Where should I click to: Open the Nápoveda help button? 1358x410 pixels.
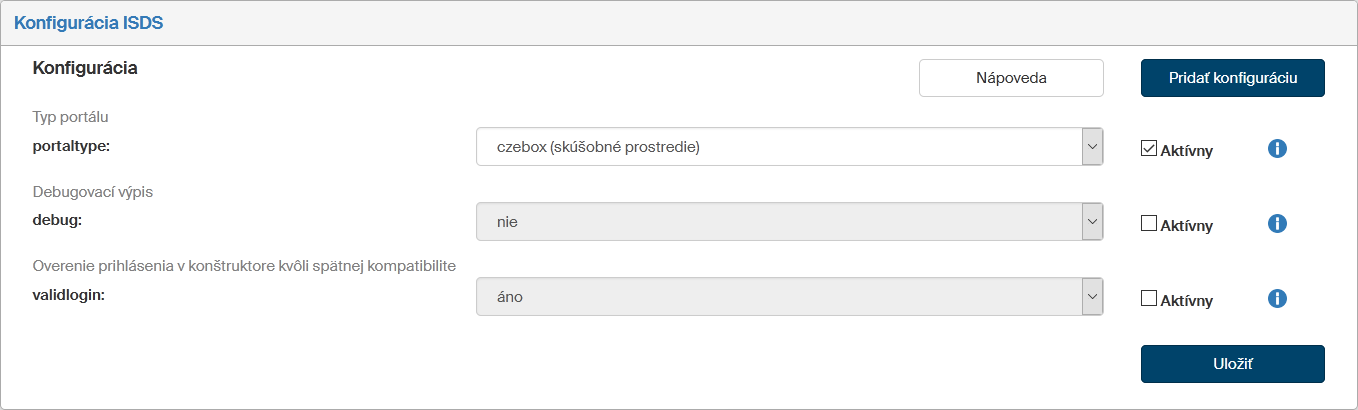tap(1011, 78)
